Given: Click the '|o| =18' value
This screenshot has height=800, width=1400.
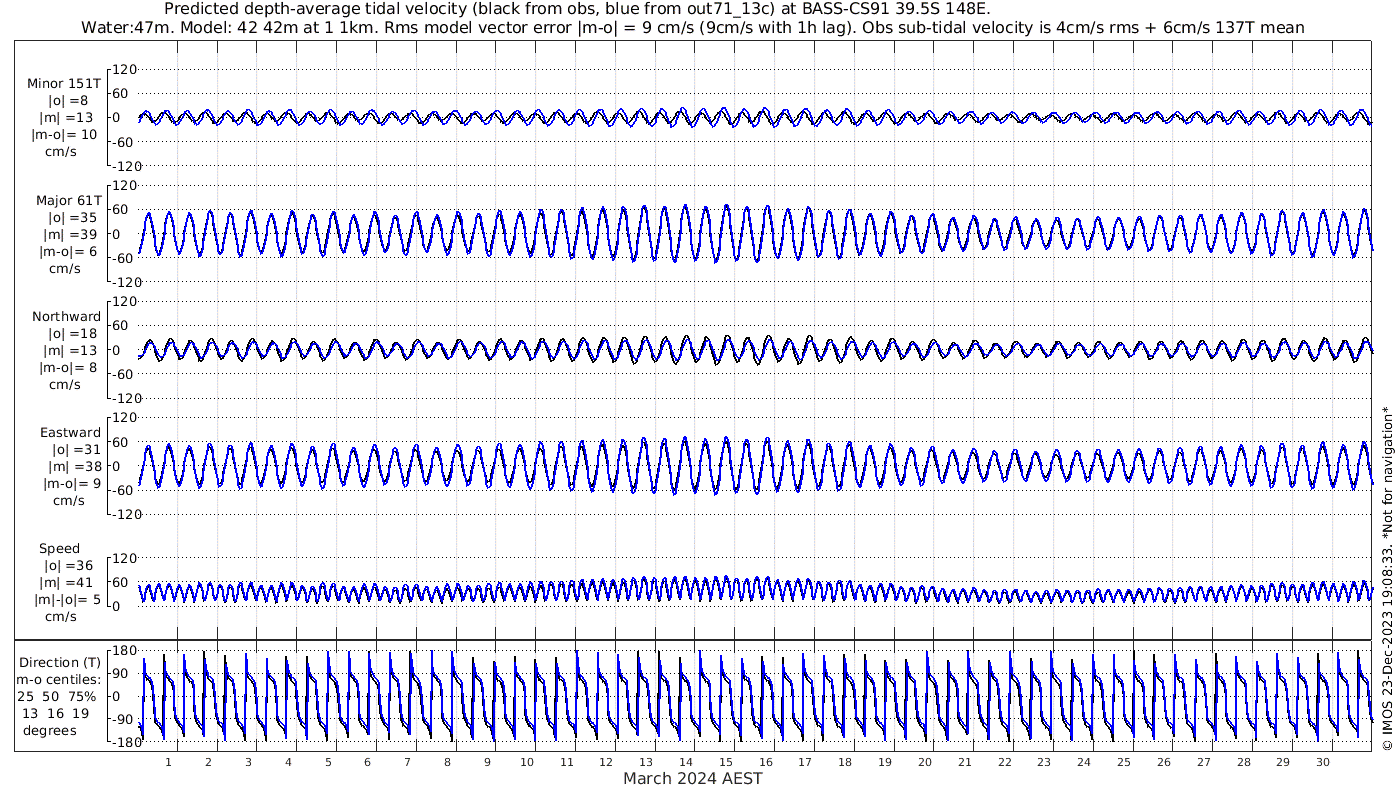Looking at the screenshot, I should (72, 333).
